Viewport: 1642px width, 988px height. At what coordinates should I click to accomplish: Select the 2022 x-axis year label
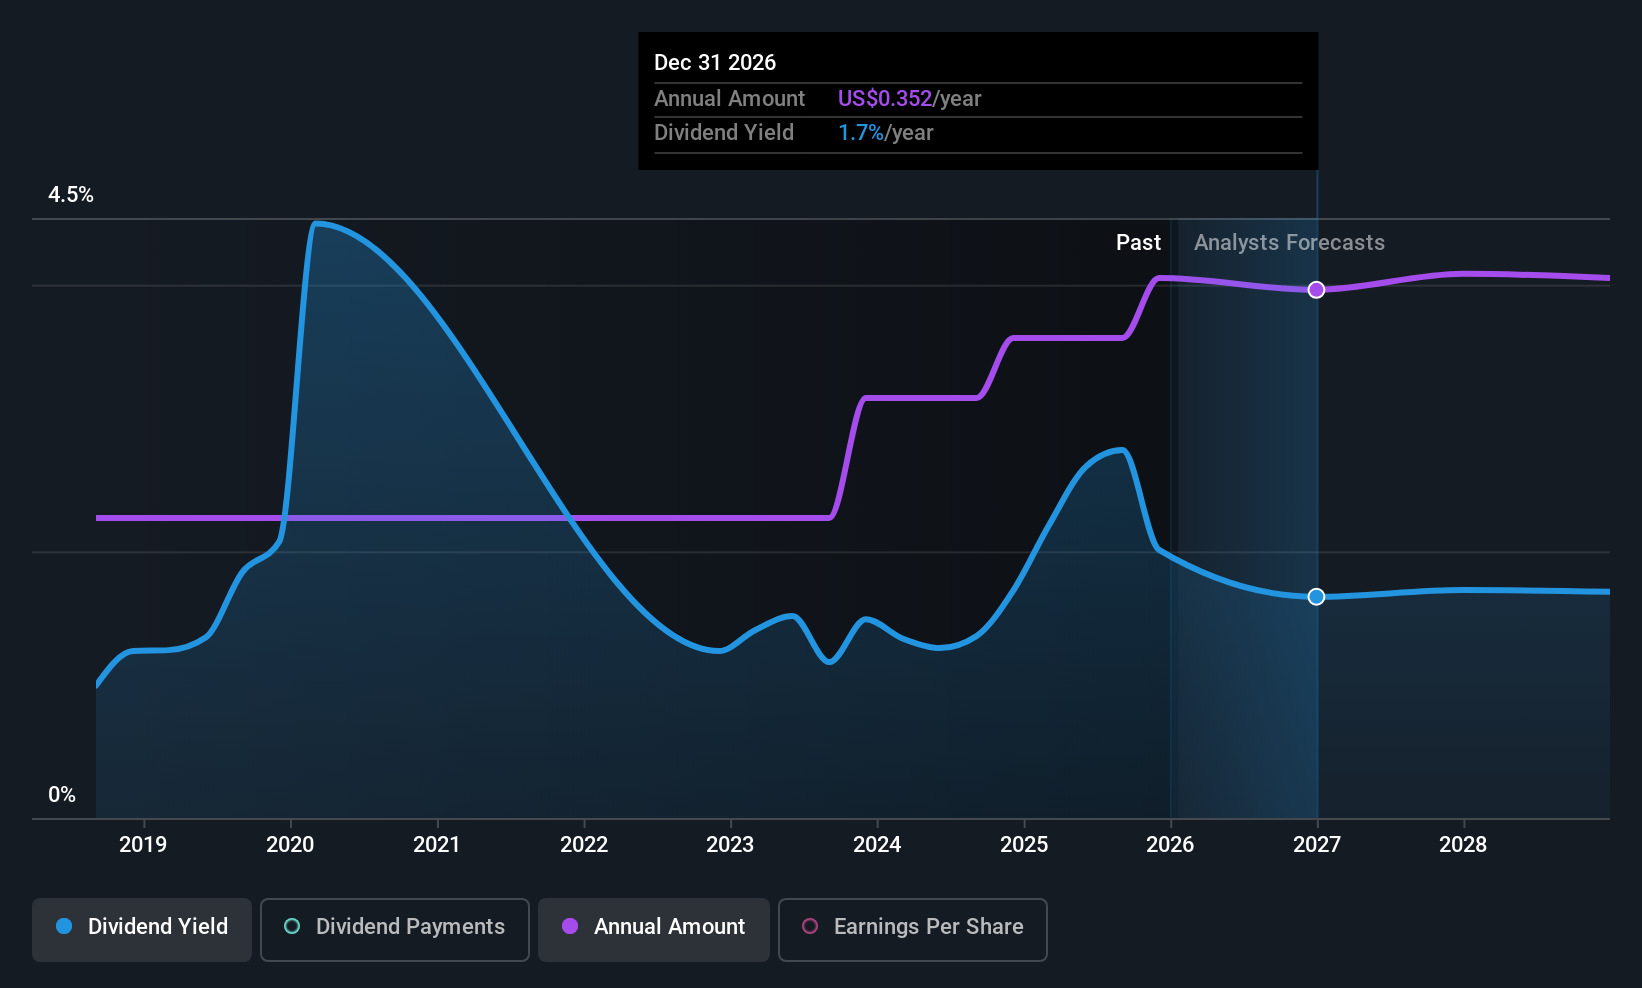coord(584,844)
